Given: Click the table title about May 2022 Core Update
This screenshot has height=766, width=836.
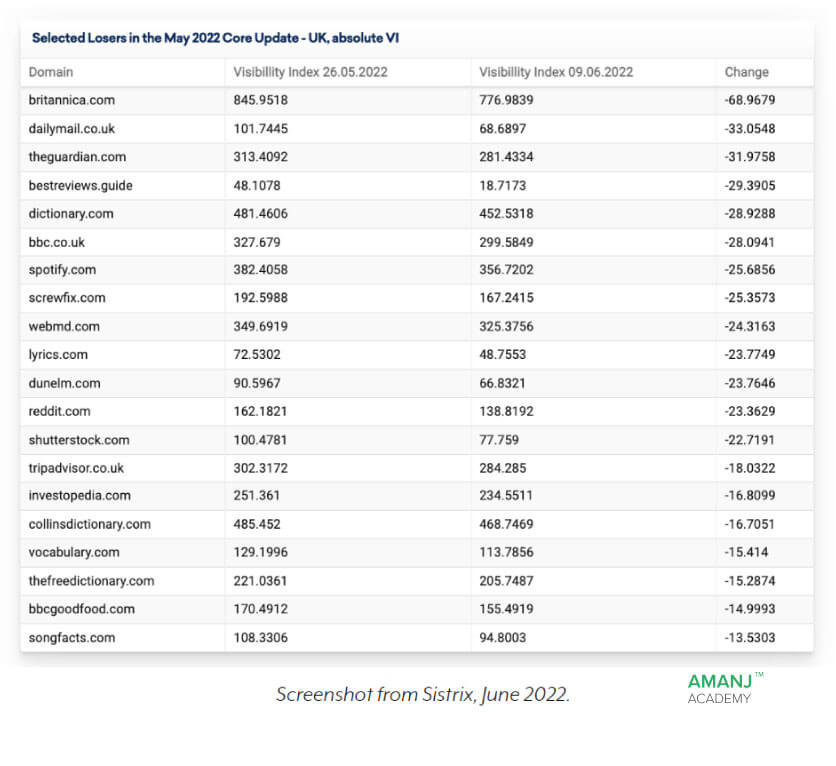Looking at the screenshot, I should point(215,38).
